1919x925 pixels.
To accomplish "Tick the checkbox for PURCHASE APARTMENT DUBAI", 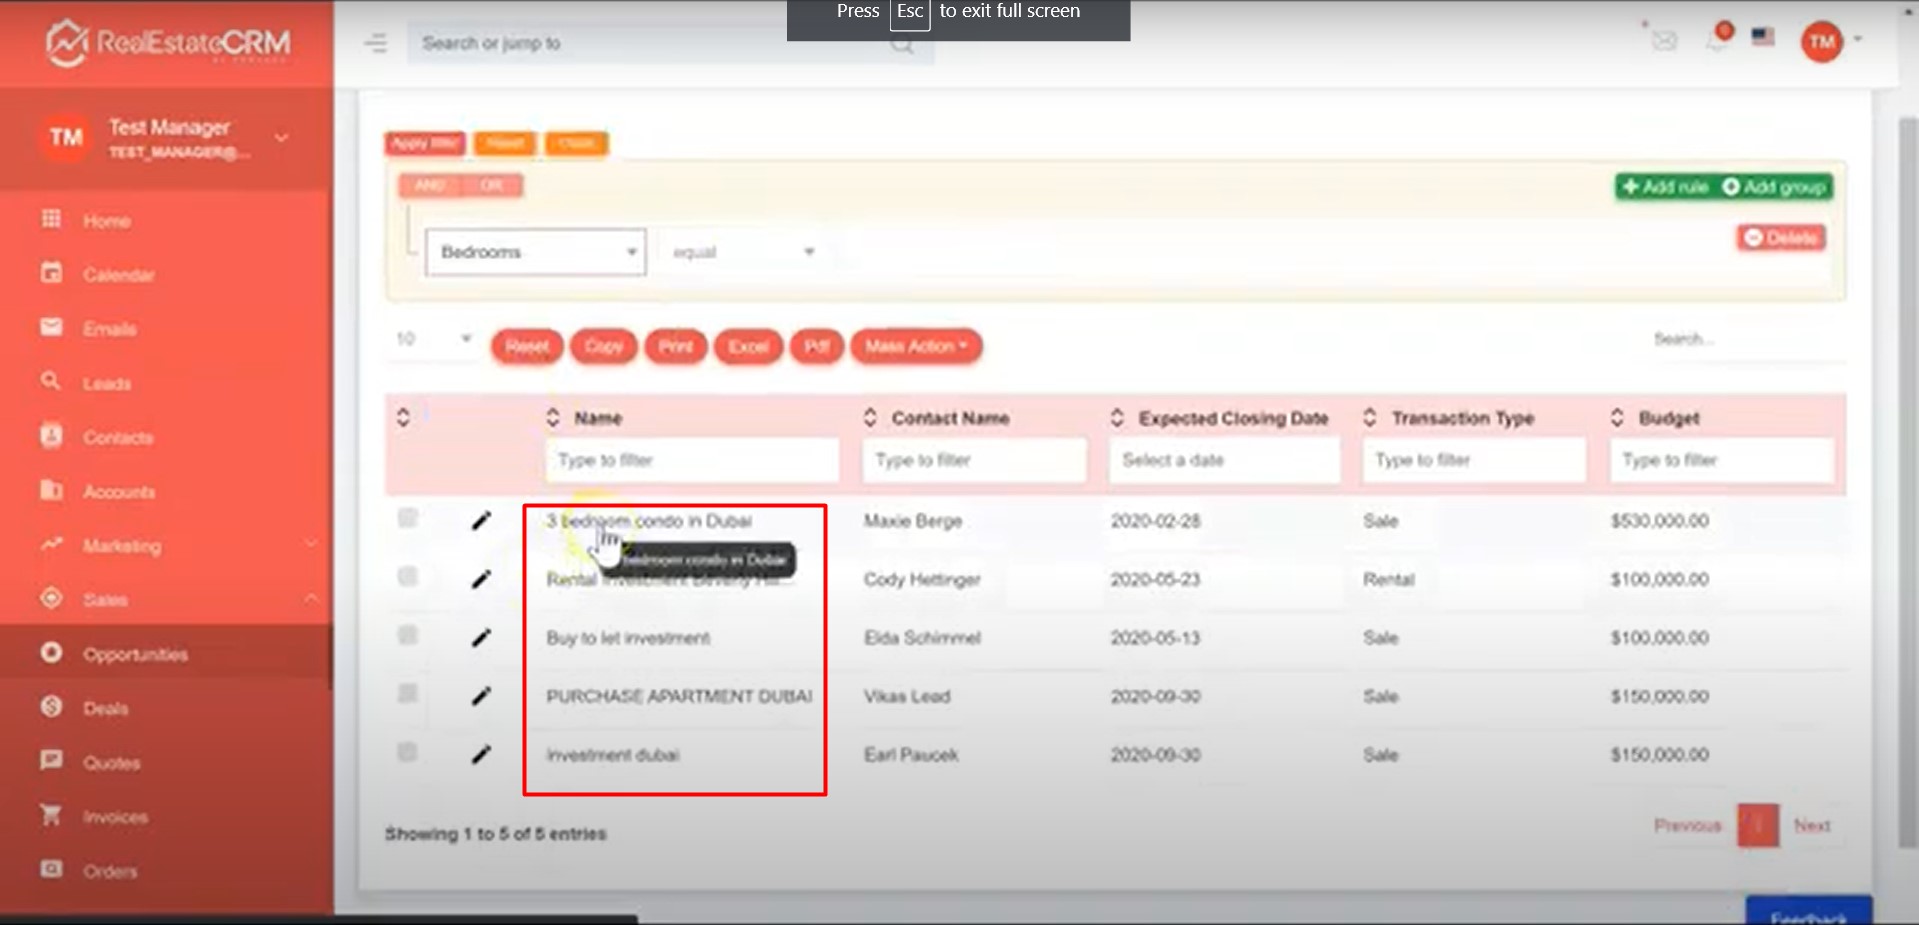I will [407, 694].
